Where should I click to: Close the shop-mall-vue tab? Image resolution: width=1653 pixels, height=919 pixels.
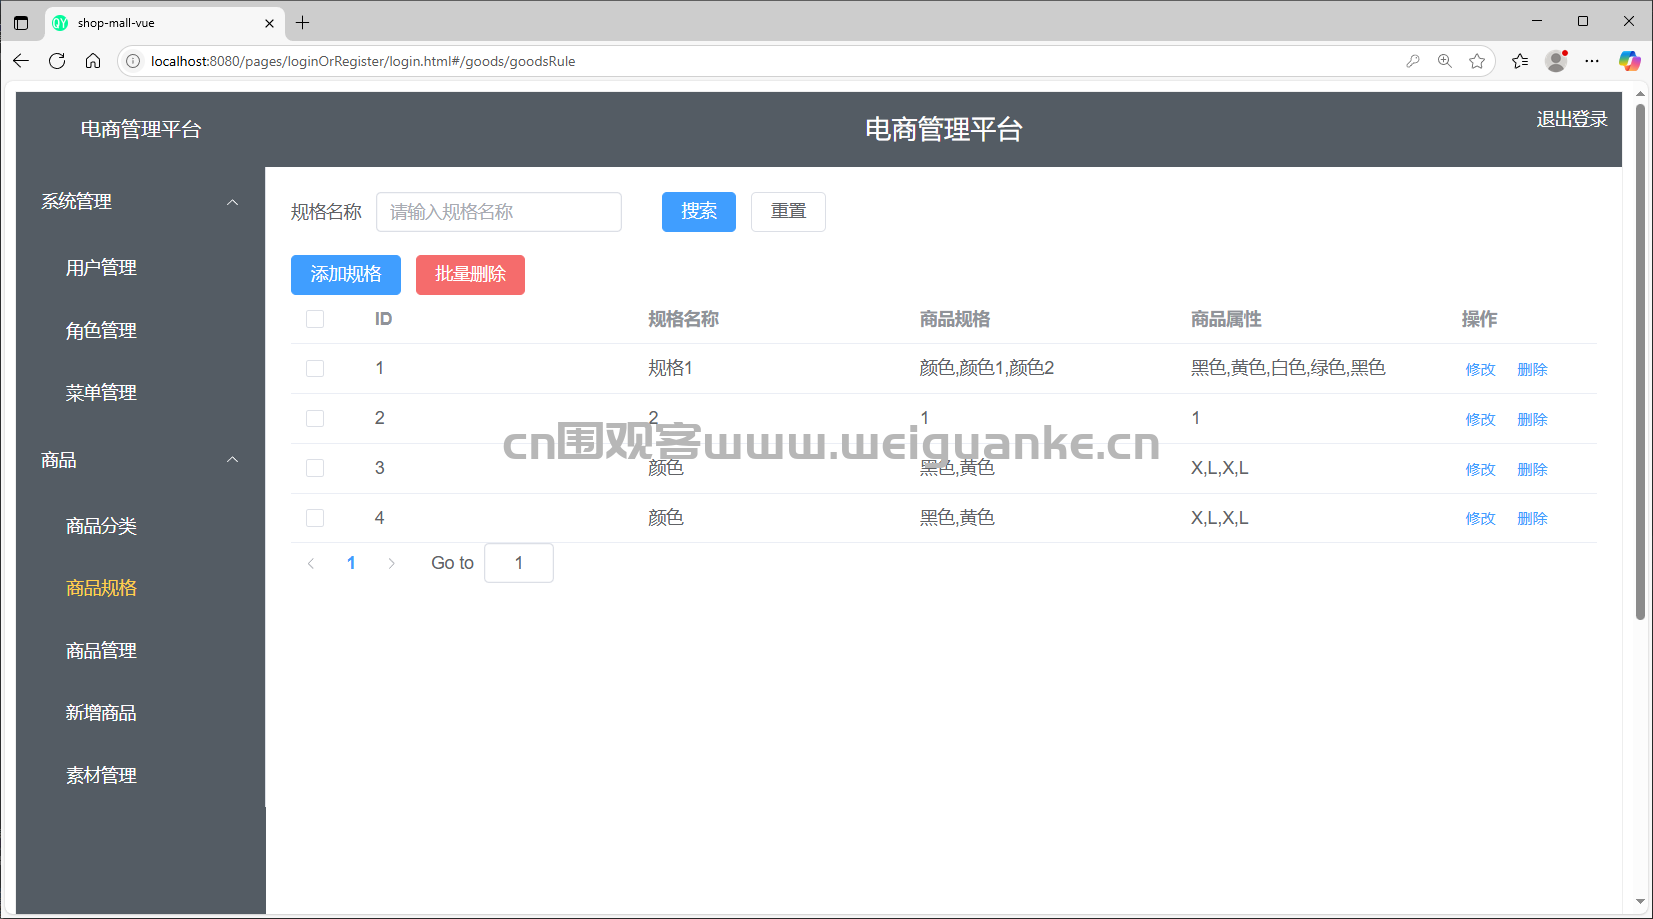pos(269,23)
